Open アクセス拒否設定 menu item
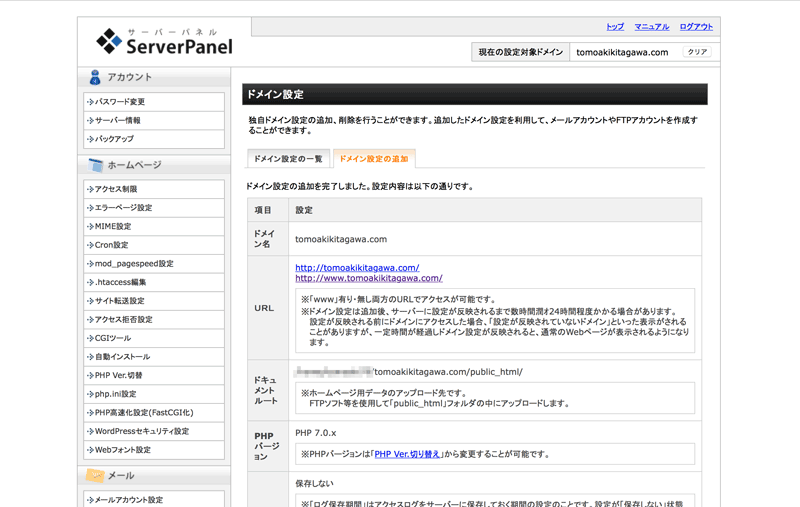 point(154,319)
